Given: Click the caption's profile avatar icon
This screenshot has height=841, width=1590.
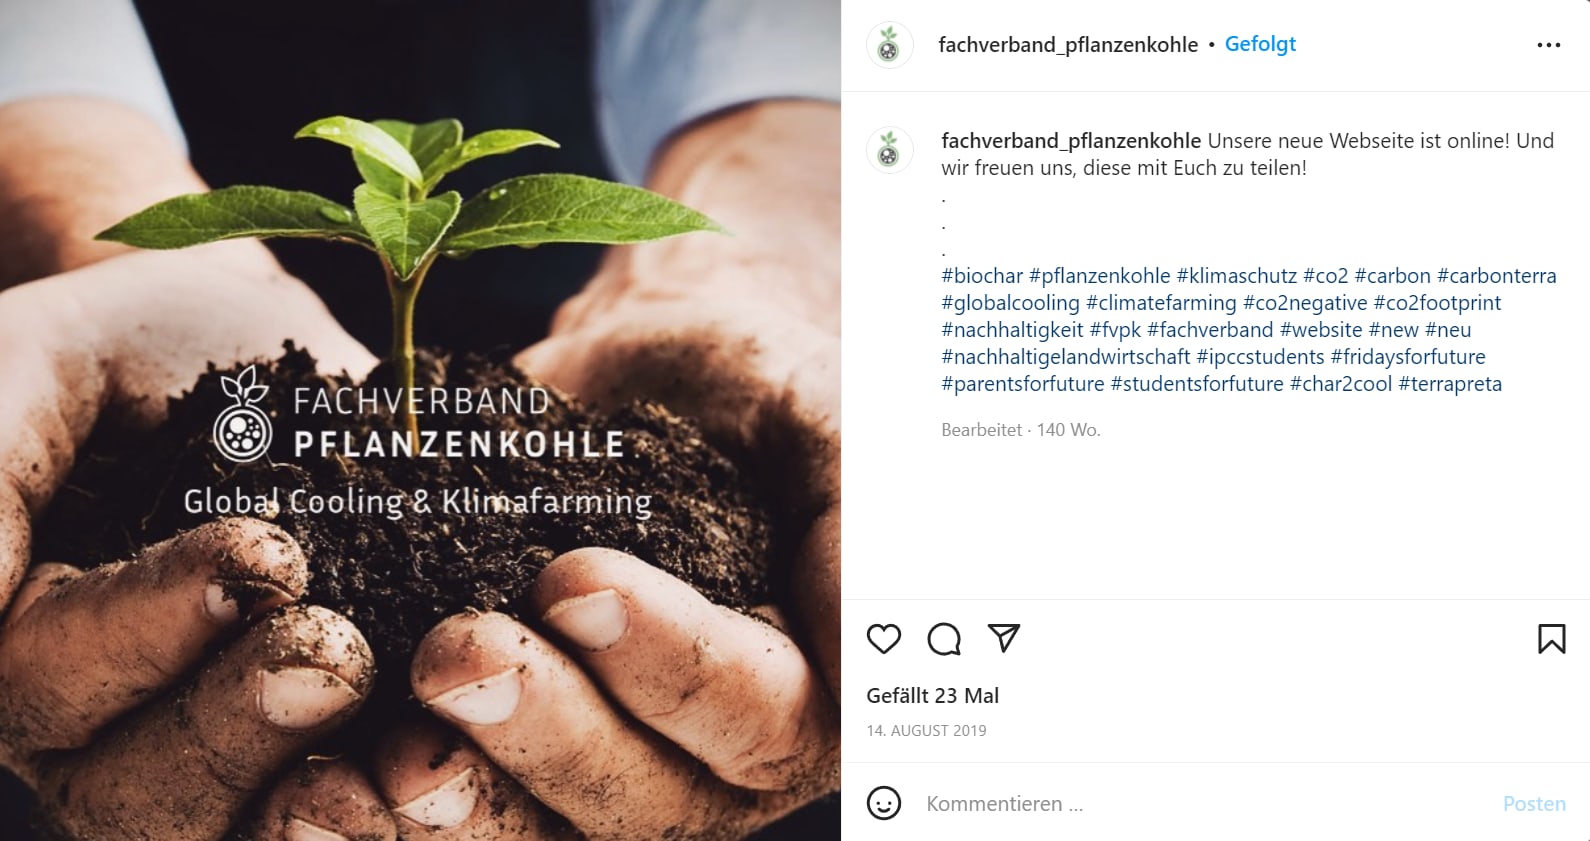Looking at the screenshot, I should pyautogui.click(x=889, y=151).
